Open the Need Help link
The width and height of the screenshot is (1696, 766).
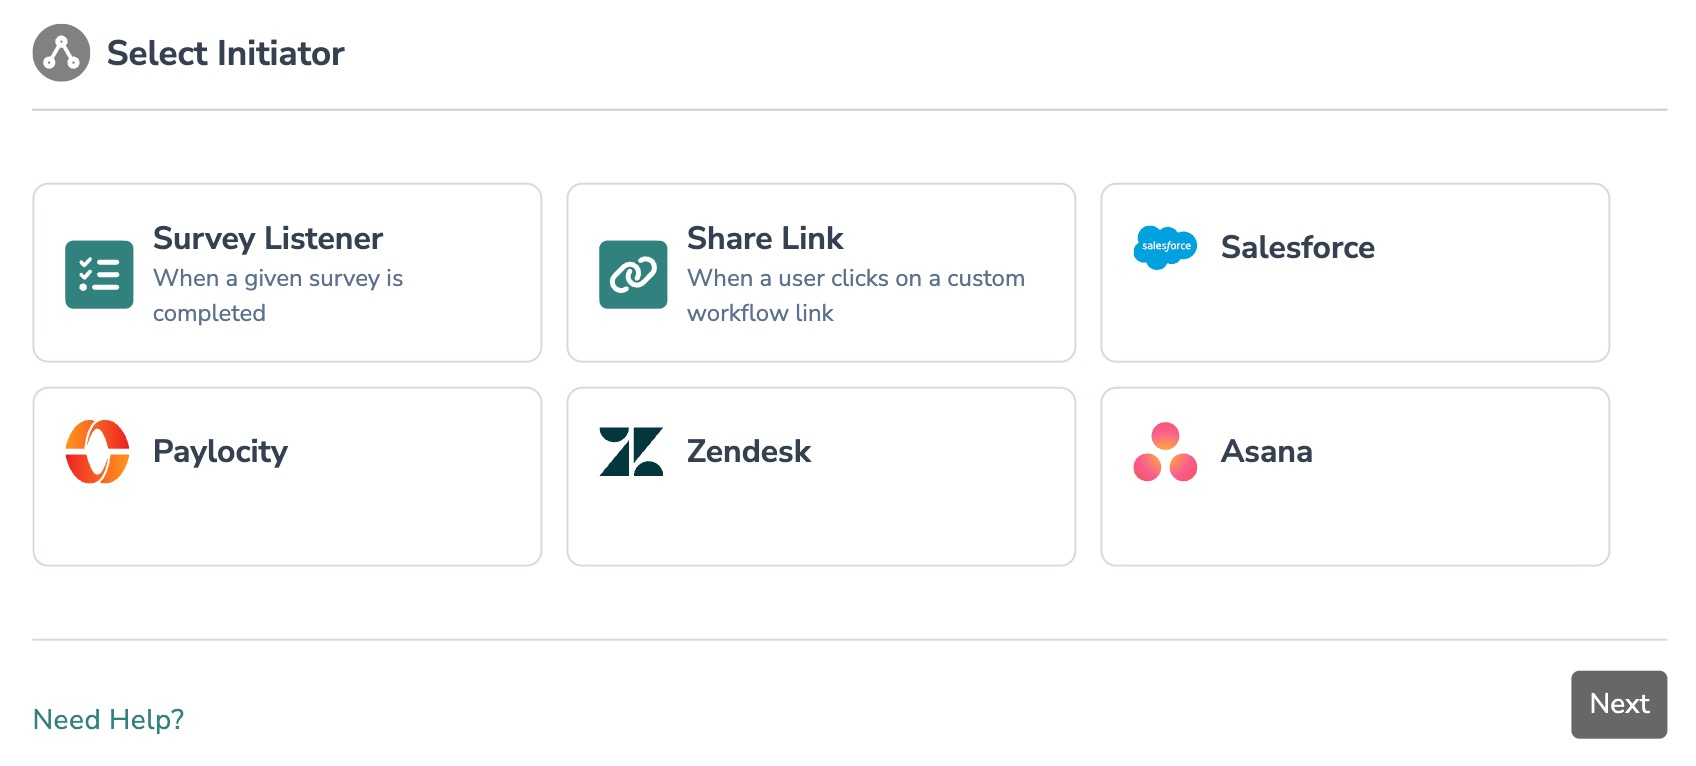[108, 719]
